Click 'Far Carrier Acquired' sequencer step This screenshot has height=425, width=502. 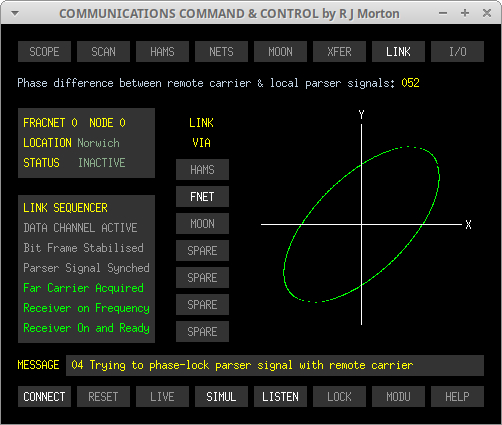coord(83,288)
